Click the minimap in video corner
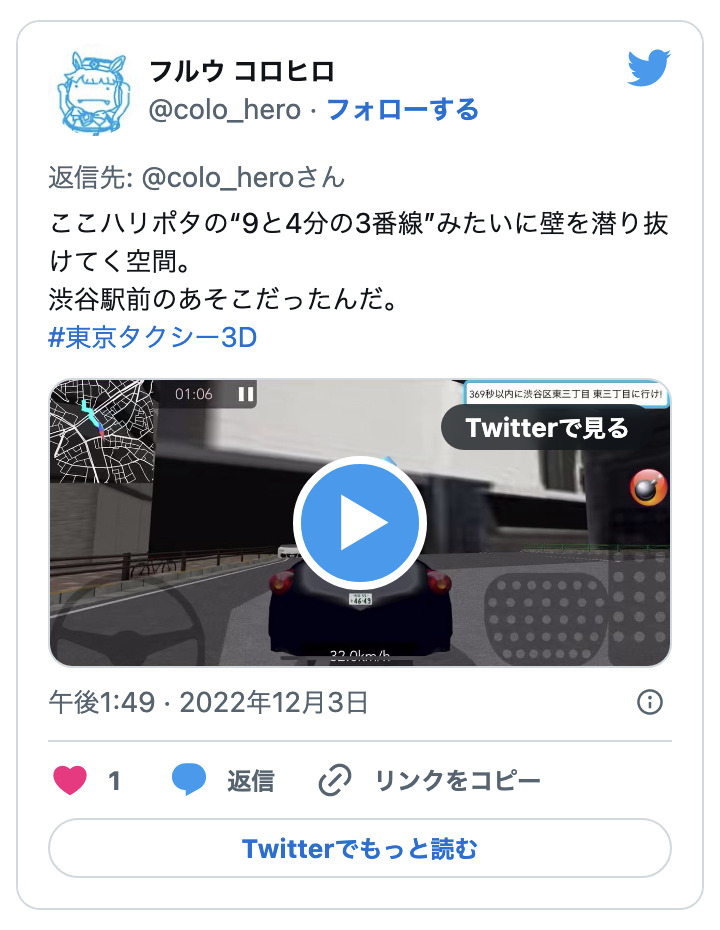Viewport: 720px width, 930px height. 102,431
